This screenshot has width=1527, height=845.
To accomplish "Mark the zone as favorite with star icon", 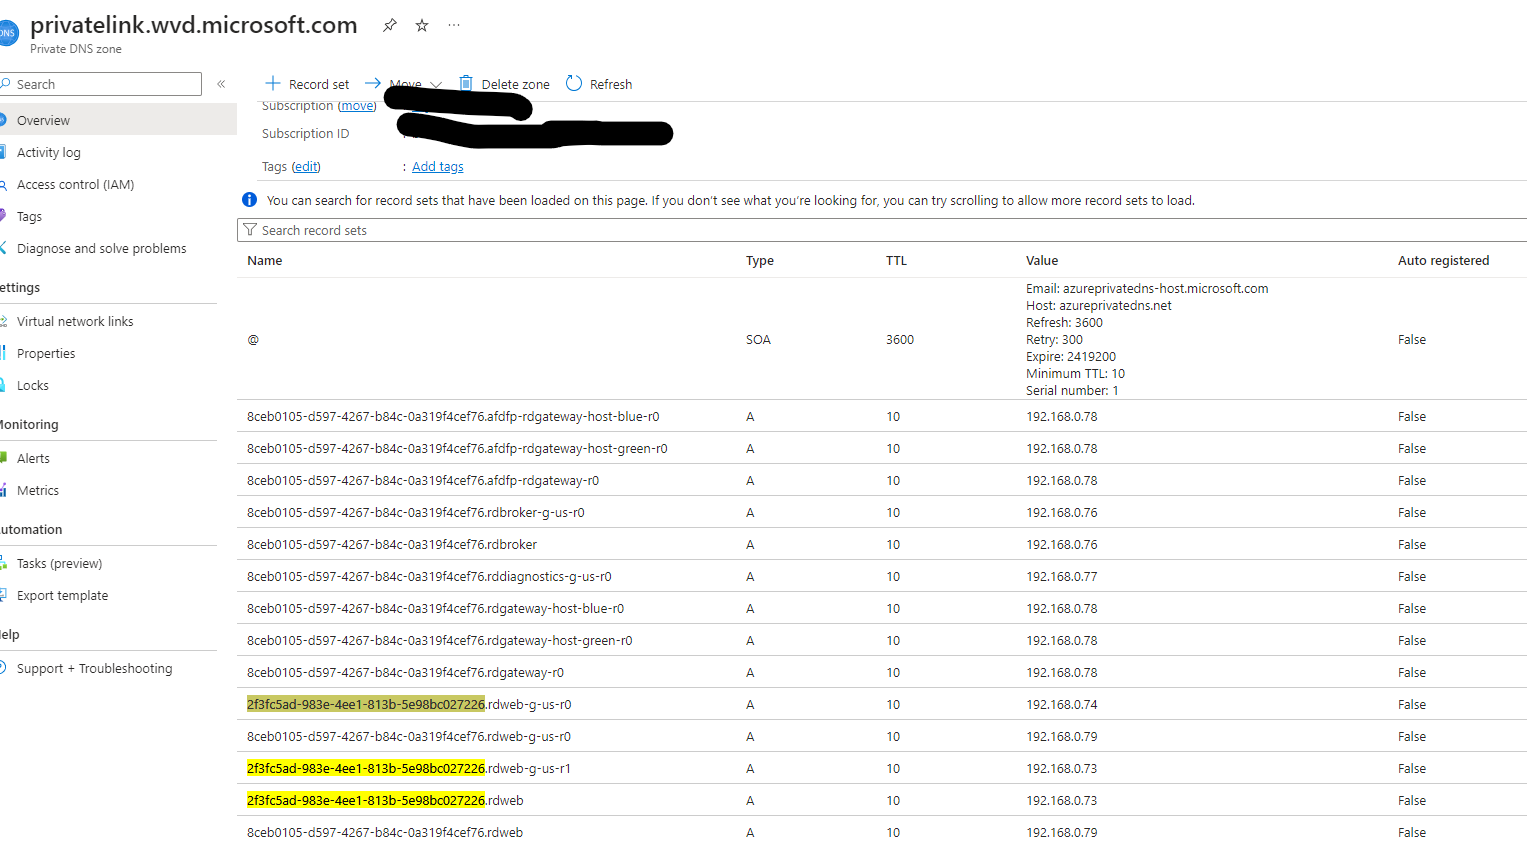I will (x=422, y=25).
